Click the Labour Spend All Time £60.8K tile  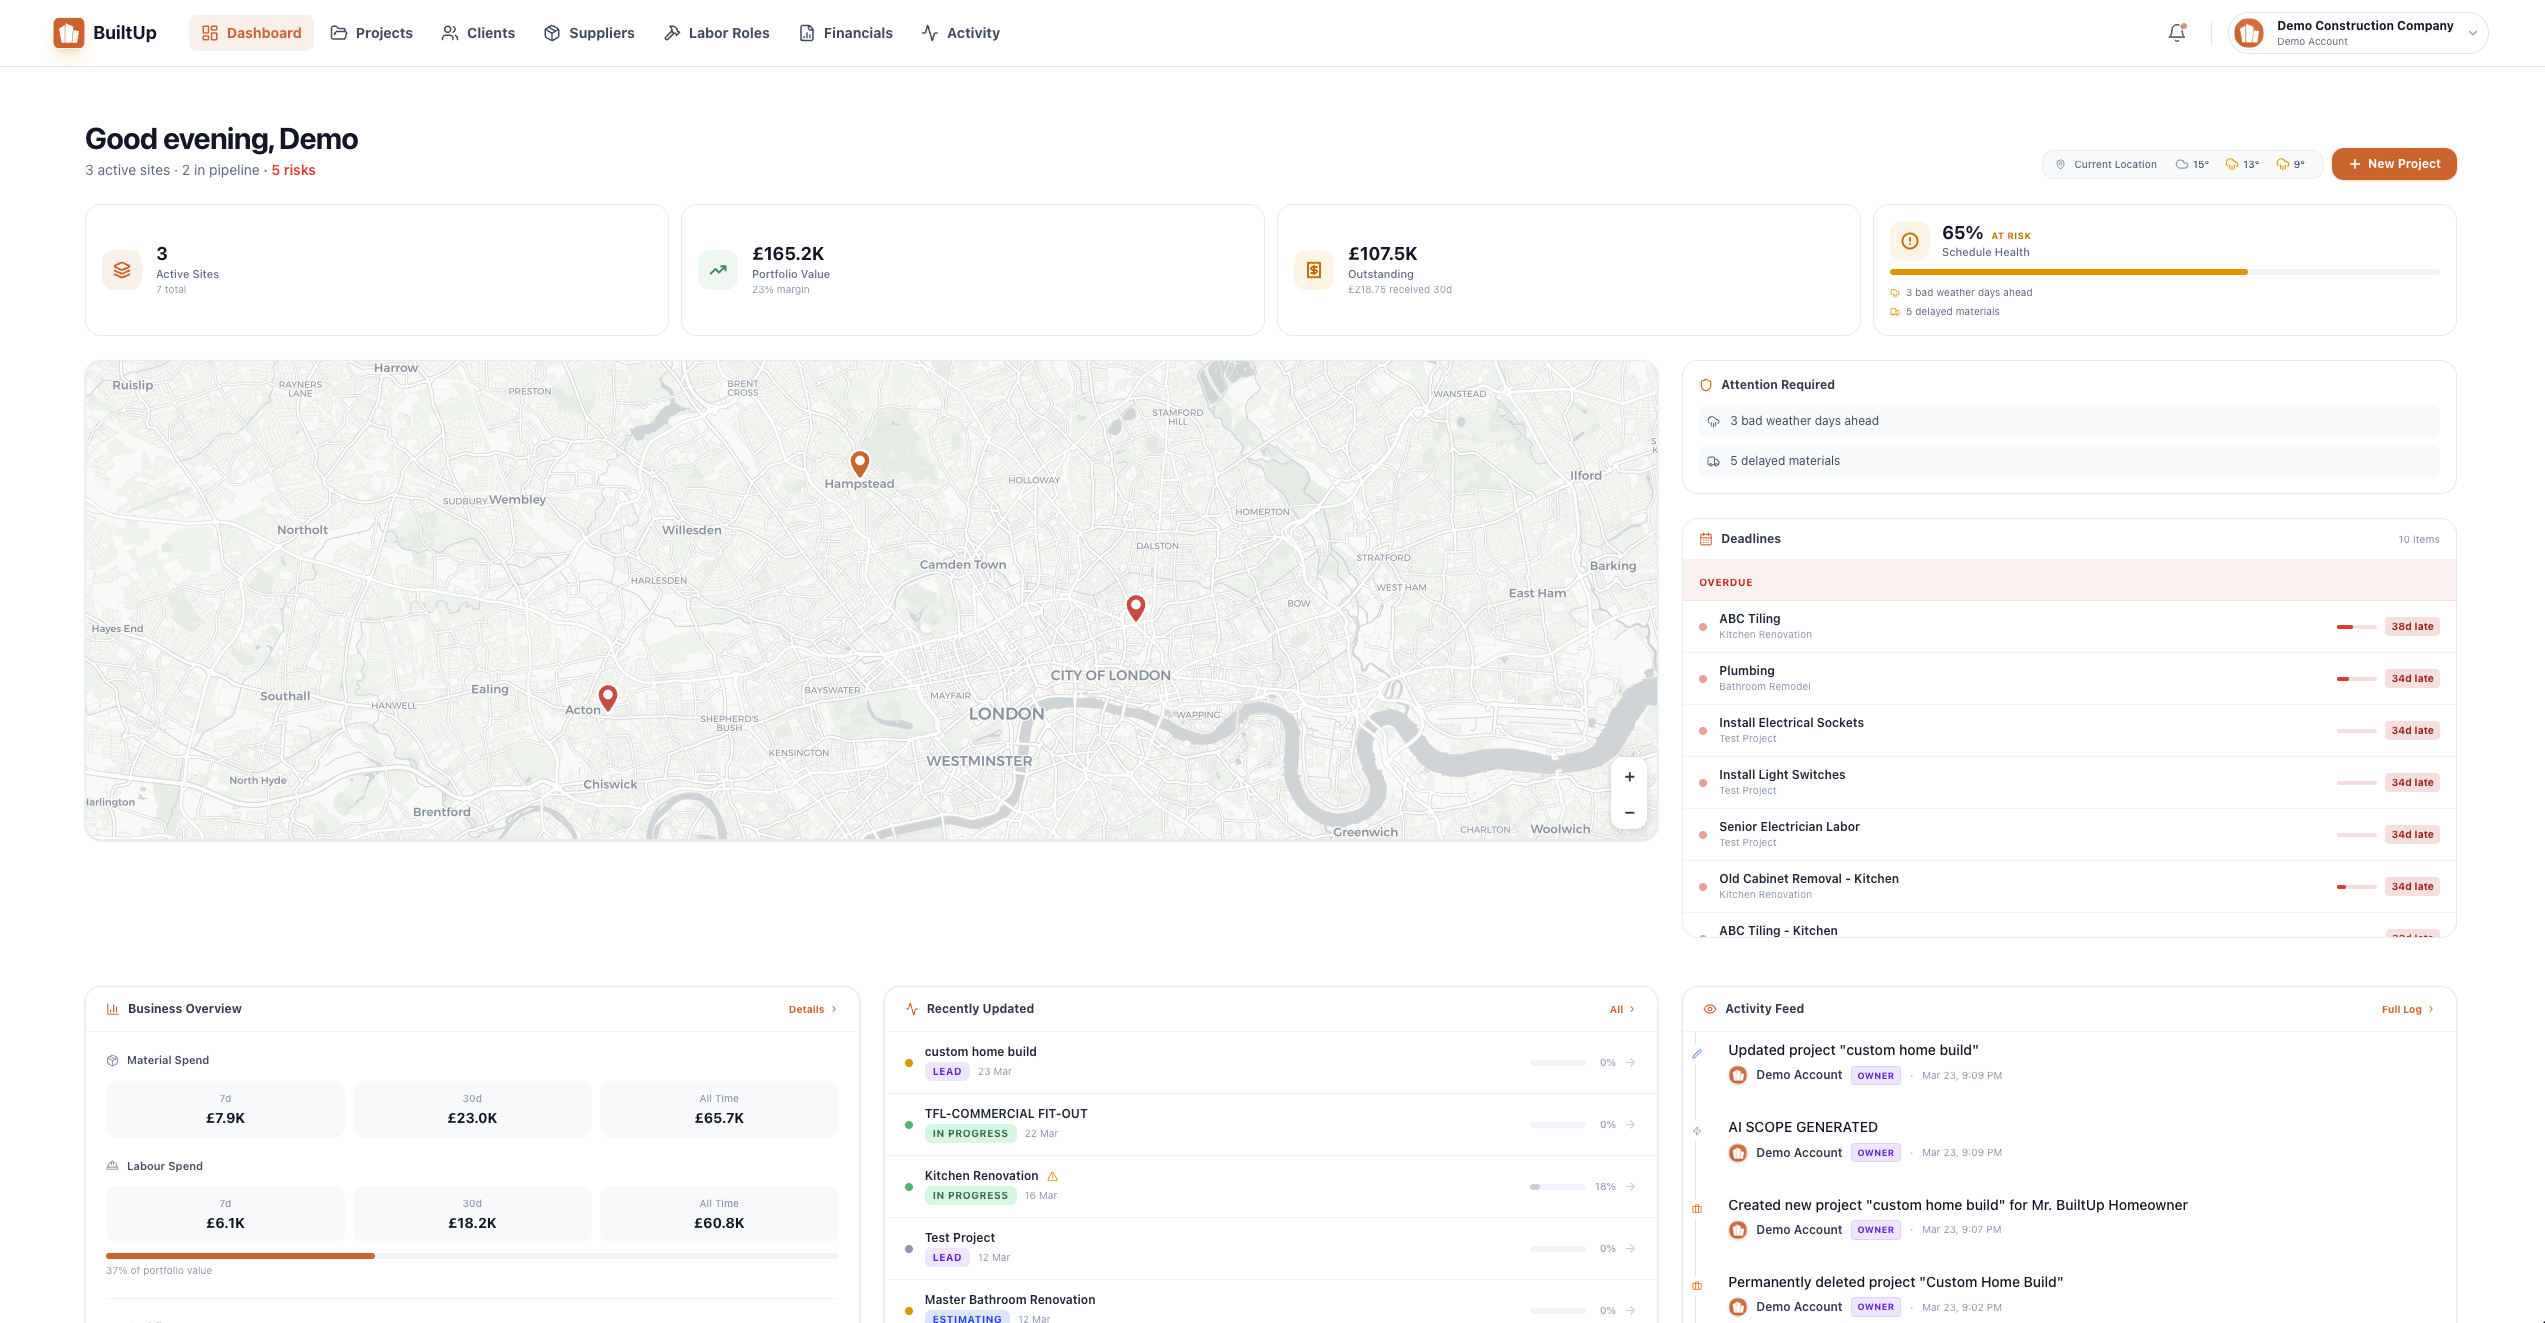coord(719,1214)
